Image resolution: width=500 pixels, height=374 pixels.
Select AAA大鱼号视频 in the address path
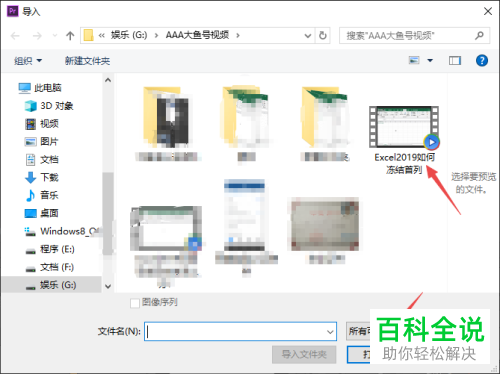[x=197, y=35]
